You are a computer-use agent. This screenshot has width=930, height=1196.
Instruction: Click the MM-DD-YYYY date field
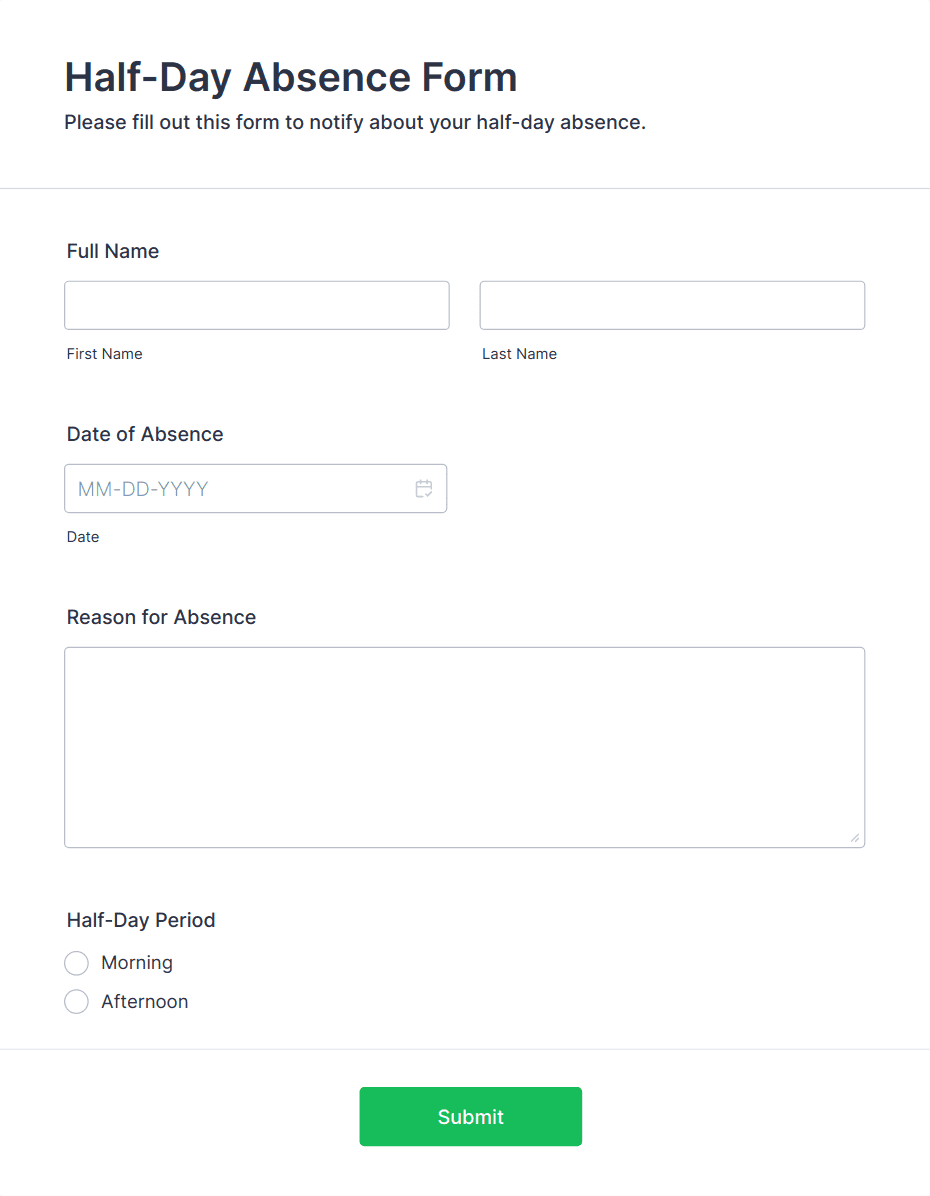(256, 488)
